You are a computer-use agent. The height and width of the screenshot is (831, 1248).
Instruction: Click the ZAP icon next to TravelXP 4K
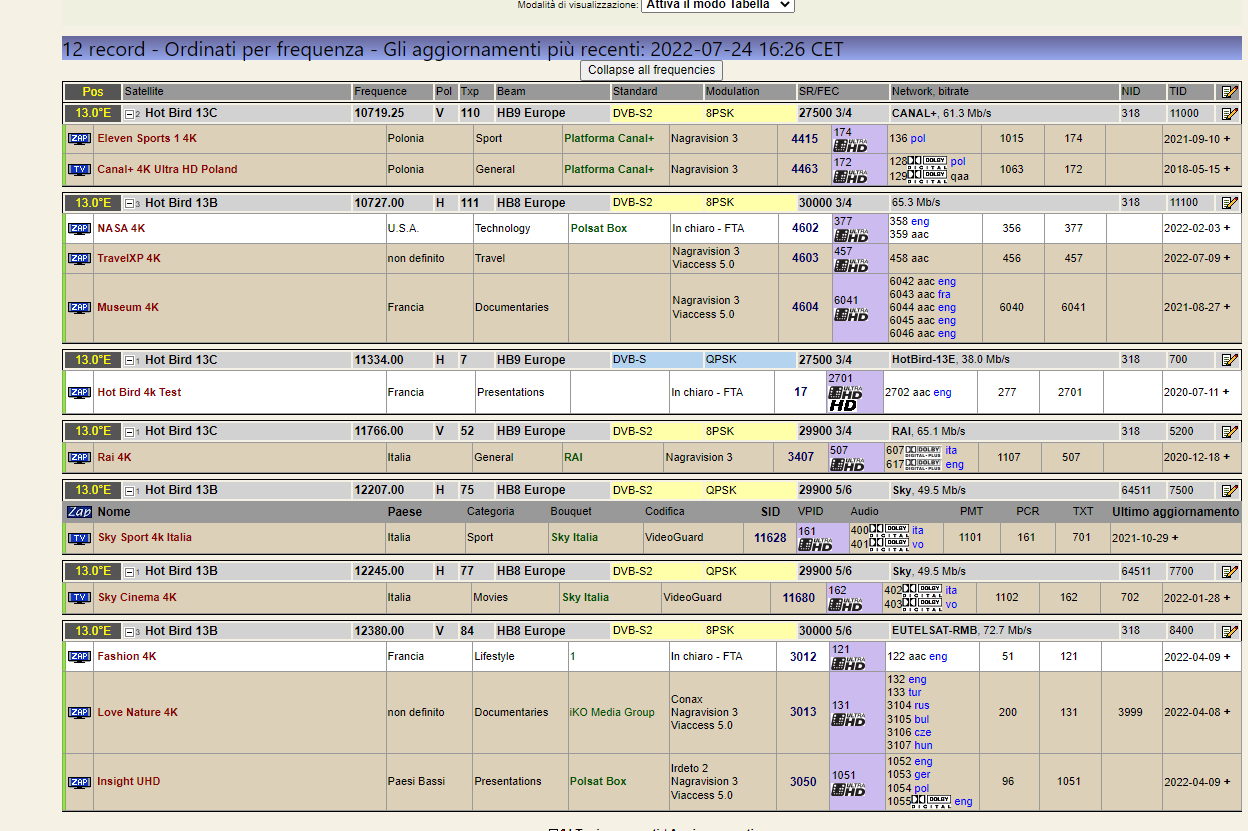pyautogui.click(x=79, y=258)
